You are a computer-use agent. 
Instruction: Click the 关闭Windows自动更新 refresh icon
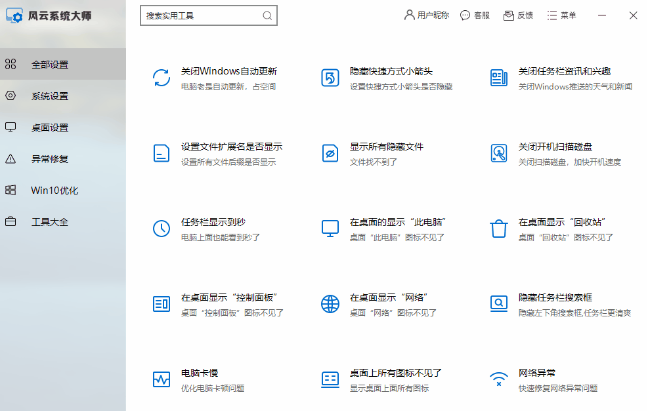[x=161, y=78]
